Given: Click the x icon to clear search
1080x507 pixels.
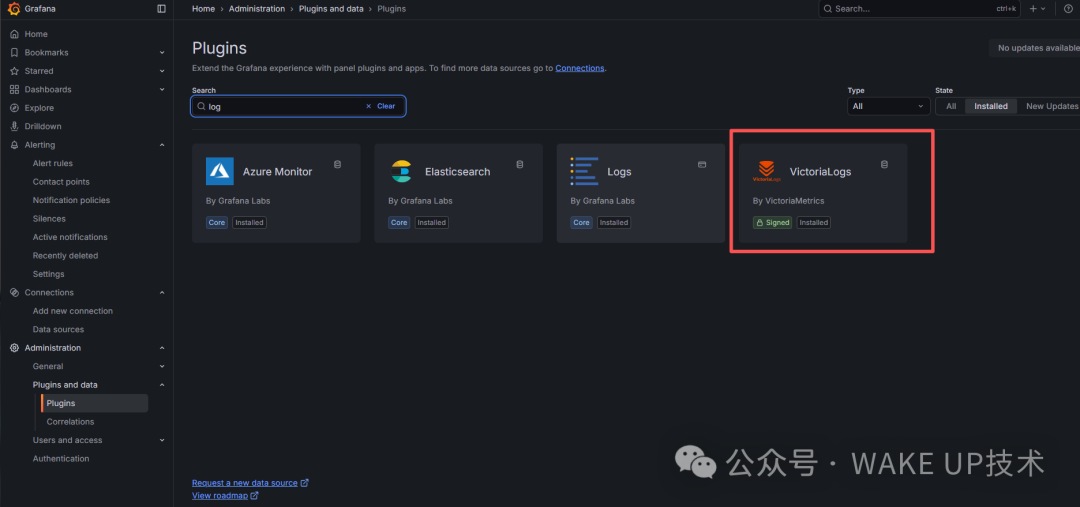Looking at the screenshot, I should 368,106.
